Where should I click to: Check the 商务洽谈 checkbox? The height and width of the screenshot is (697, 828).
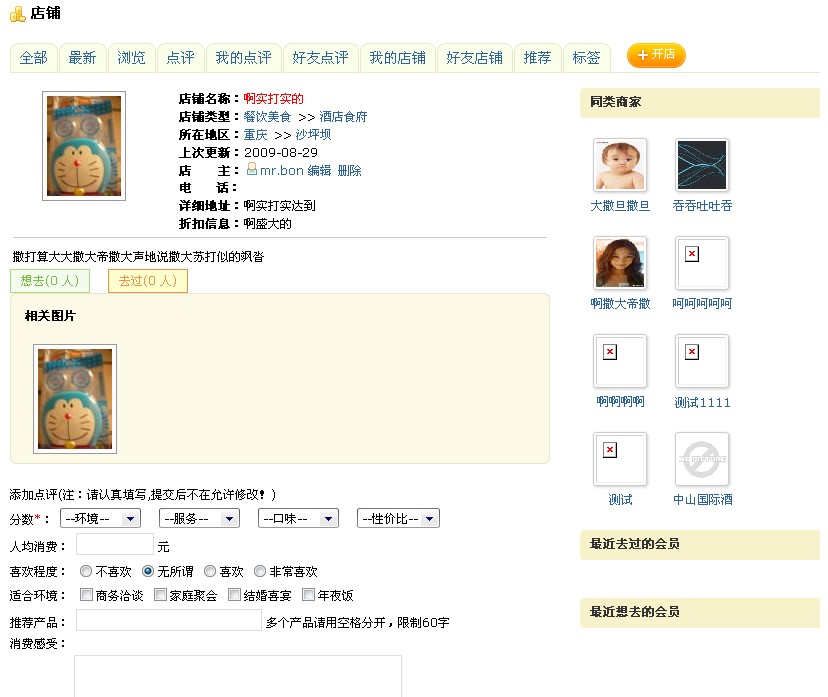[x=86, y=595]
